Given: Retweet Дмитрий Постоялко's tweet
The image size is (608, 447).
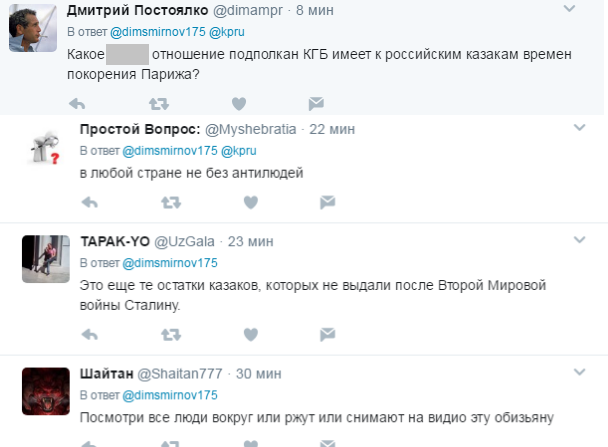Looking at the screenshot, I should coord(158,102).
